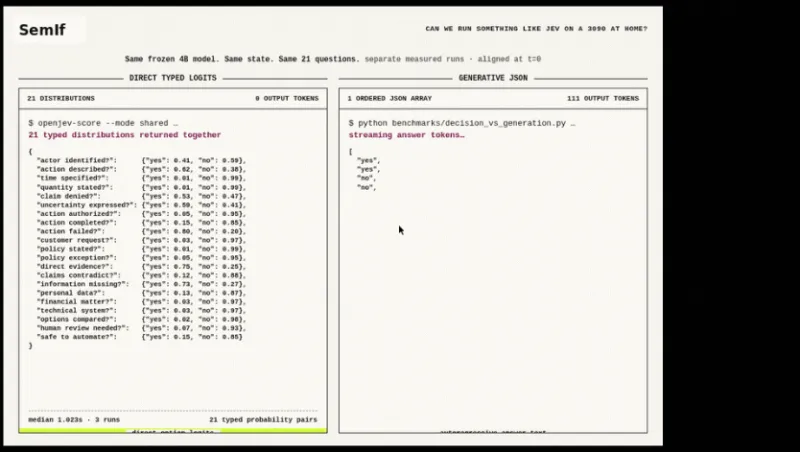800x452 pixels.
Task: Select the "safe to automate?" row
Action: tap(139, 337)
